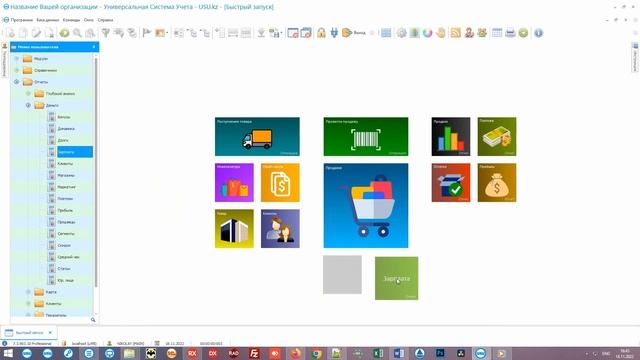640x360 pixels.
Task: Click the flag icon in the toolbar
Action: coord(147,33)
